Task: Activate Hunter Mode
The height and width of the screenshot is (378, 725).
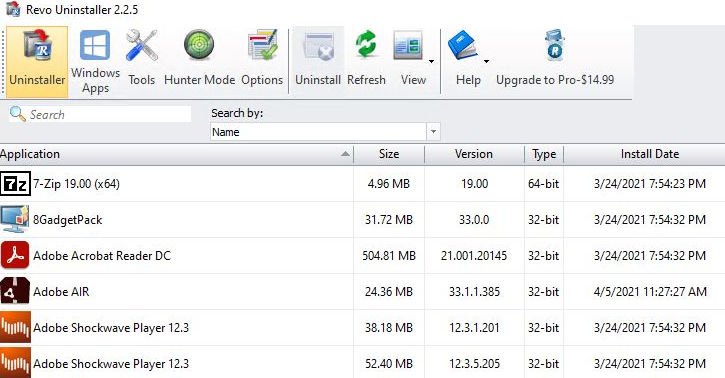Action: point(199,59)
